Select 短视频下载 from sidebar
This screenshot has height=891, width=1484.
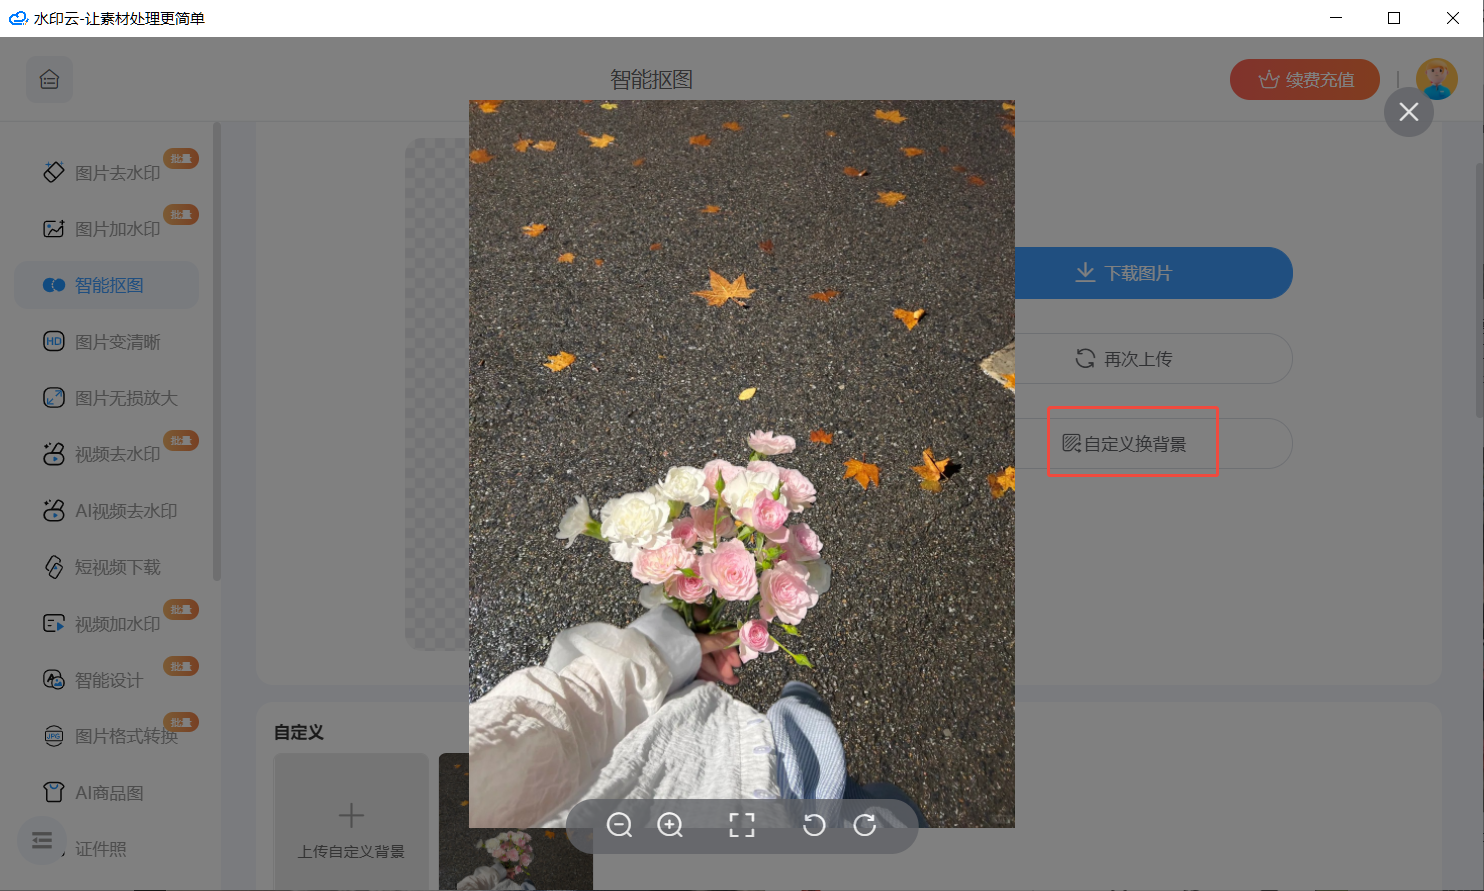(117, 567)
